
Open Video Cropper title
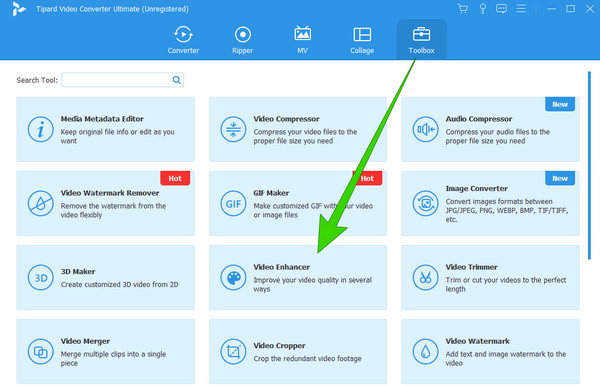tap(279, 346)
